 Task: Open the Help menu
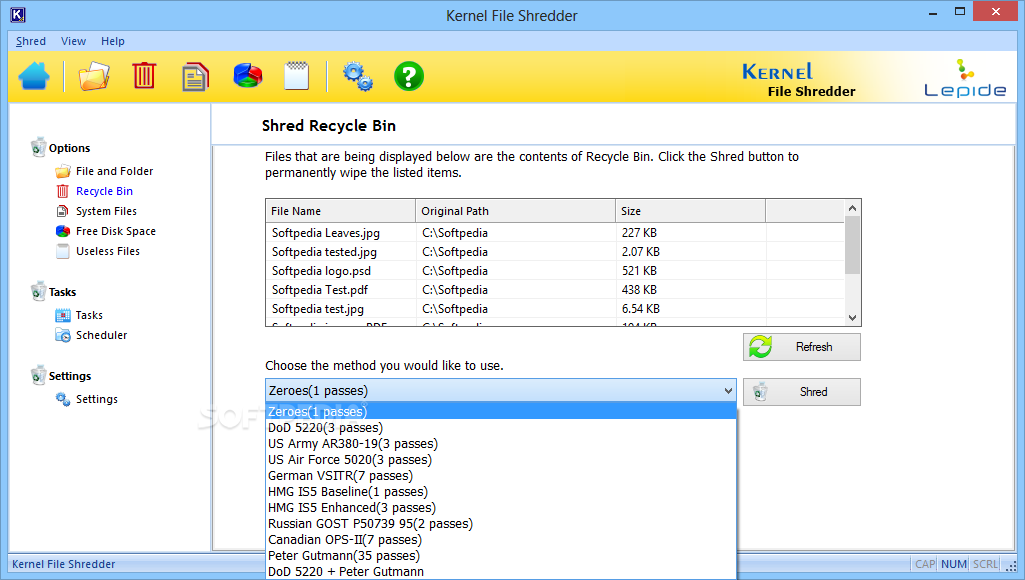click(112, 41)
